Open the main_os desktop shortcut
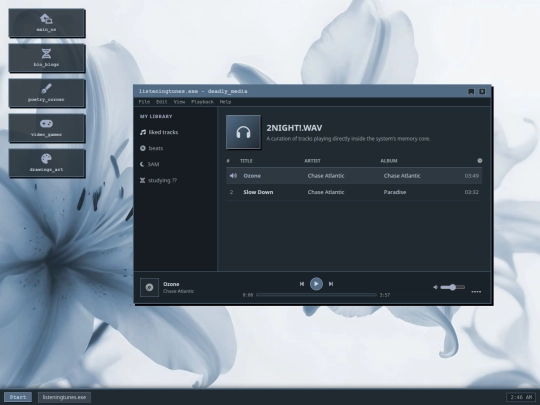This screenshot has width=540, height=405. click(x=47, y=23)
